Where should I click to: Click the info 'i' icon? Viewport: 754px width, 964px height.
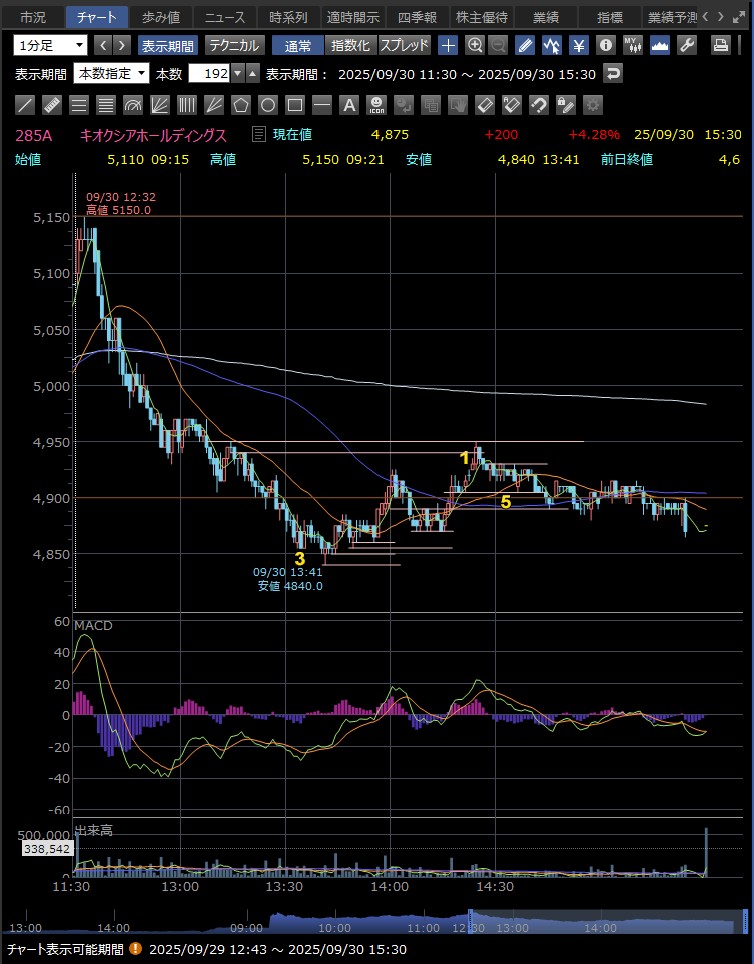tap(605, 45)
